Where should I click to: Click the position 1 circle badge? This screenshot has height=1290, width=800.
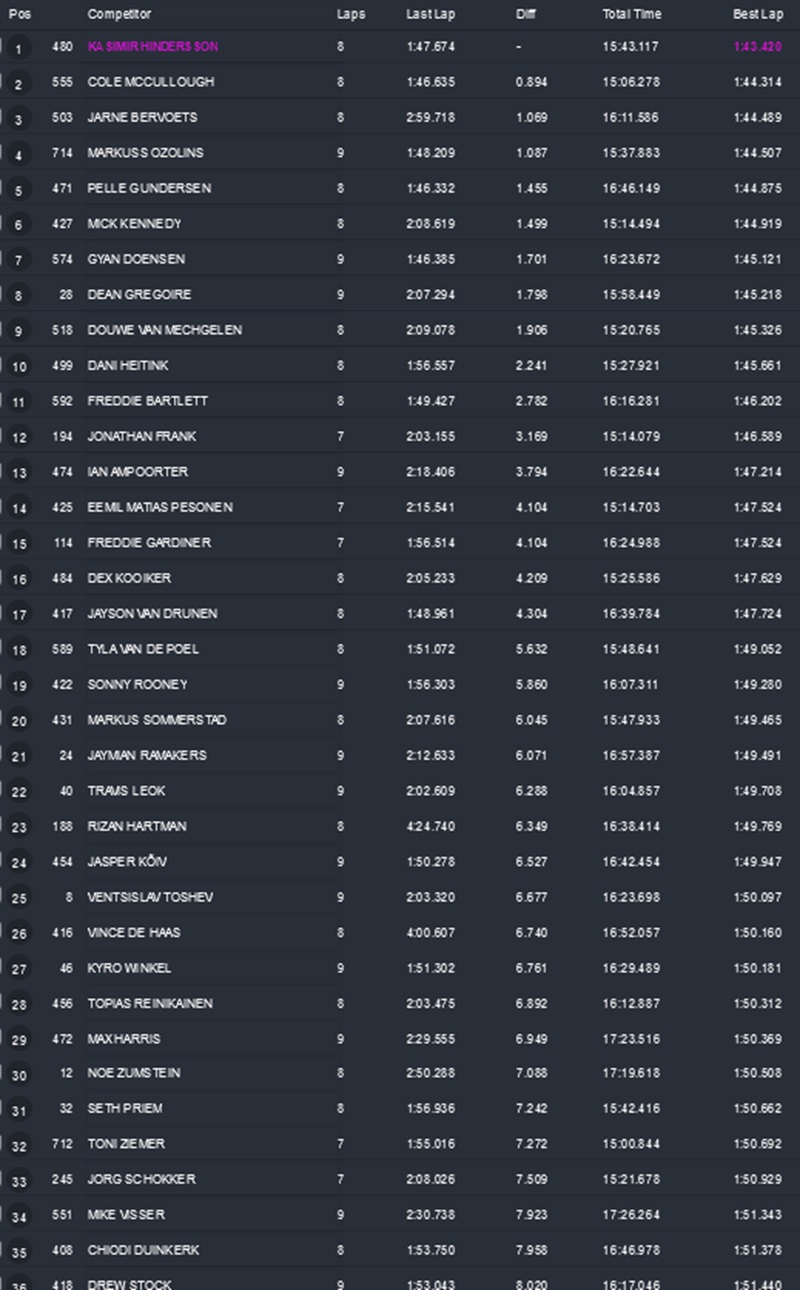pyautogui.click(x=18, y=49)
